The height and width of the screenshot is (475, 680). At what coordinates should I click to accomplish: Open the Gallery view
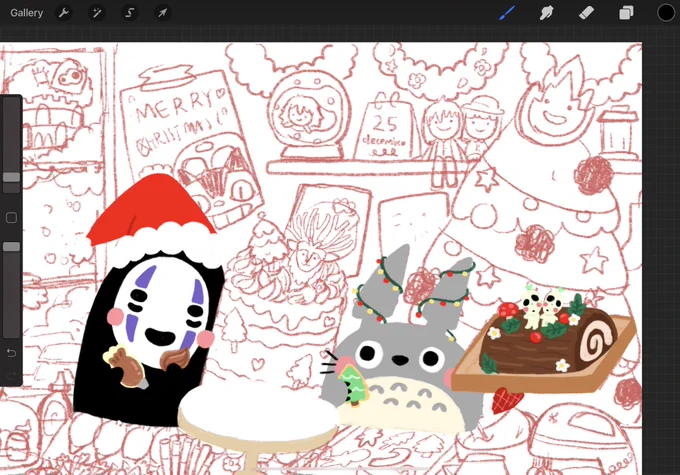click(26, 13)
